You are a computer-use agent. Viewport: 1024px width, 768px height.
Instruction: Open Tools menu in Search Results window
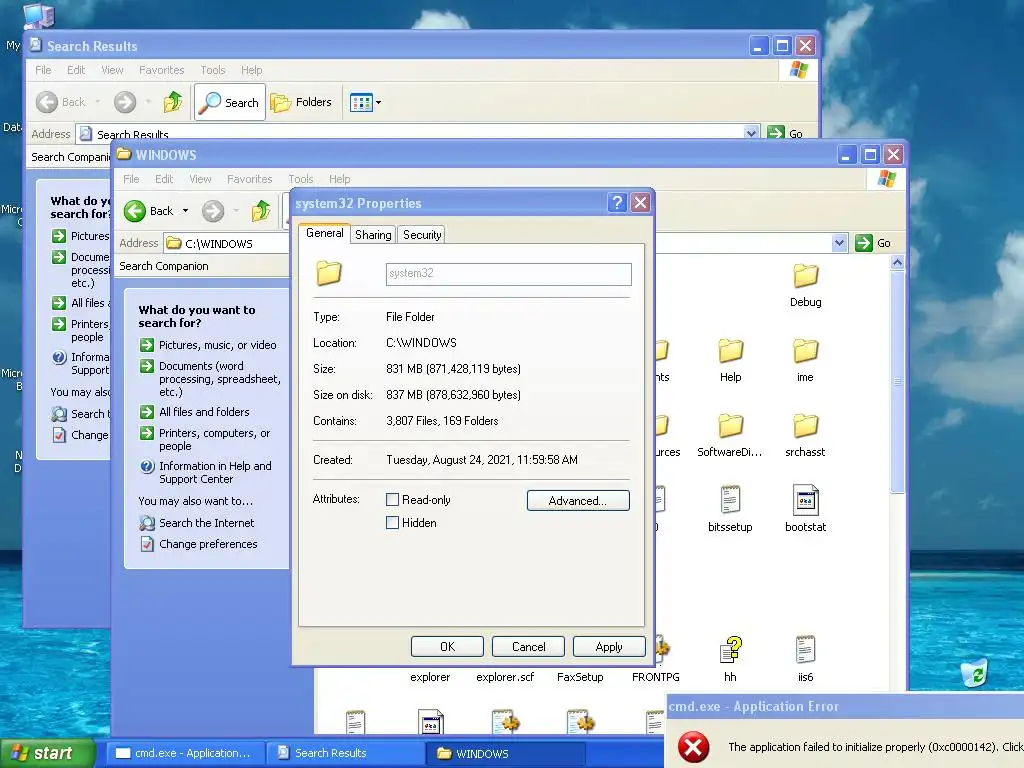coord(213,70)
